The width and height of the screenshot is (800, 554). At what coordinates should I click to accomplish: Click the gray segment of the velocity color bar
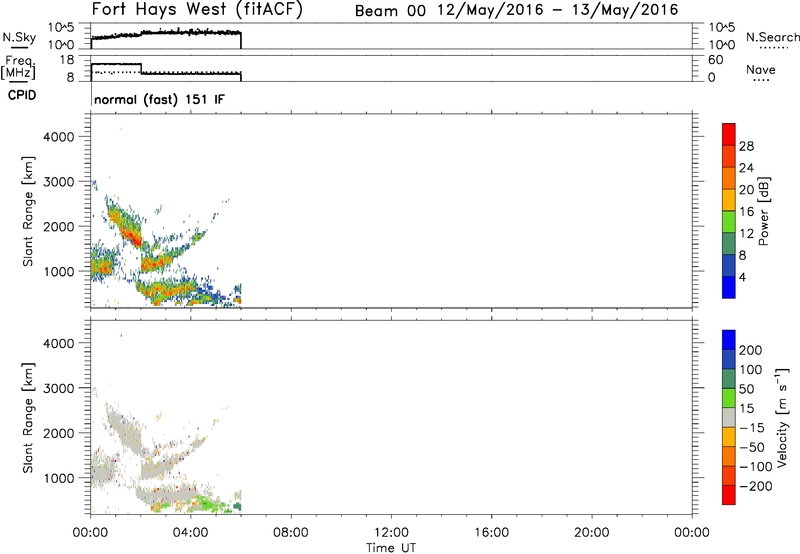(x=729, y=417)
